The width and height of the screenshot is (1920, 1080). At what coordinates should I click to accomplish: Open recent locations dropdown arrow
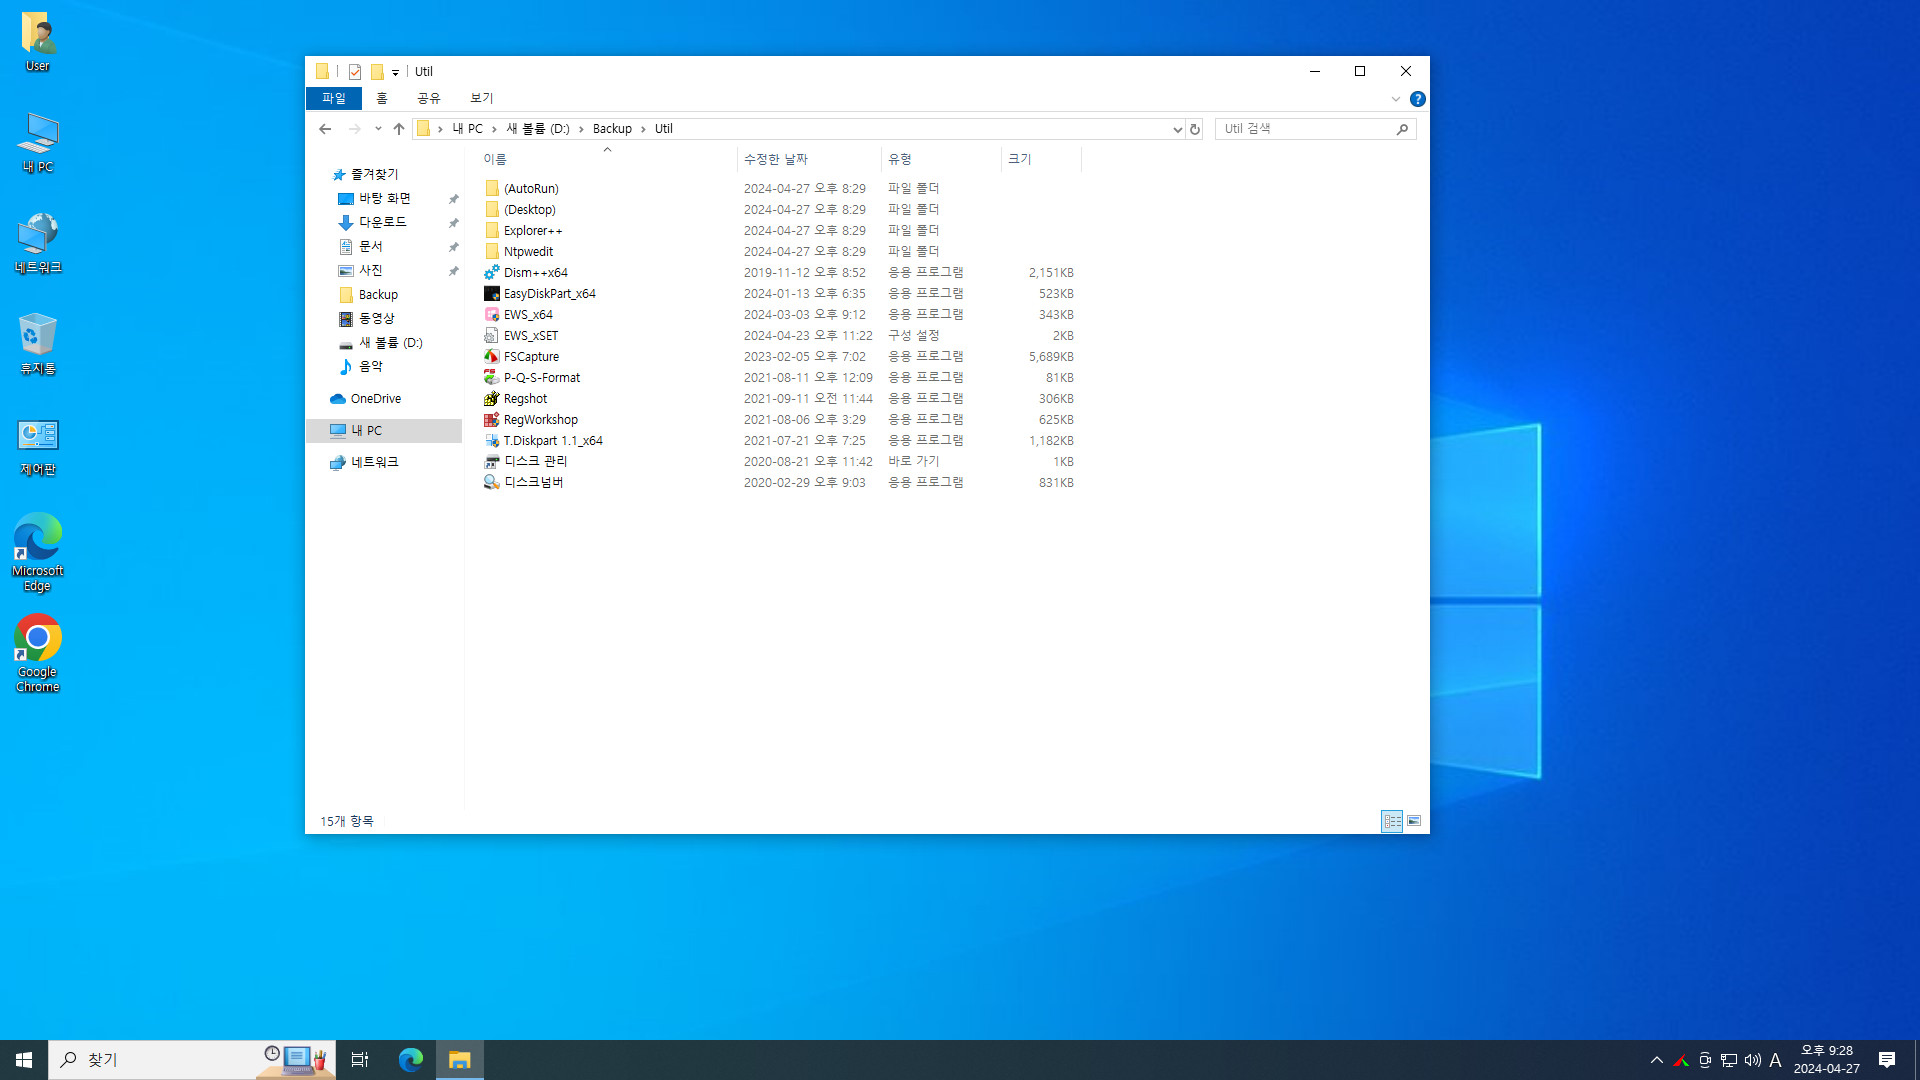click(x=378, y=129)
